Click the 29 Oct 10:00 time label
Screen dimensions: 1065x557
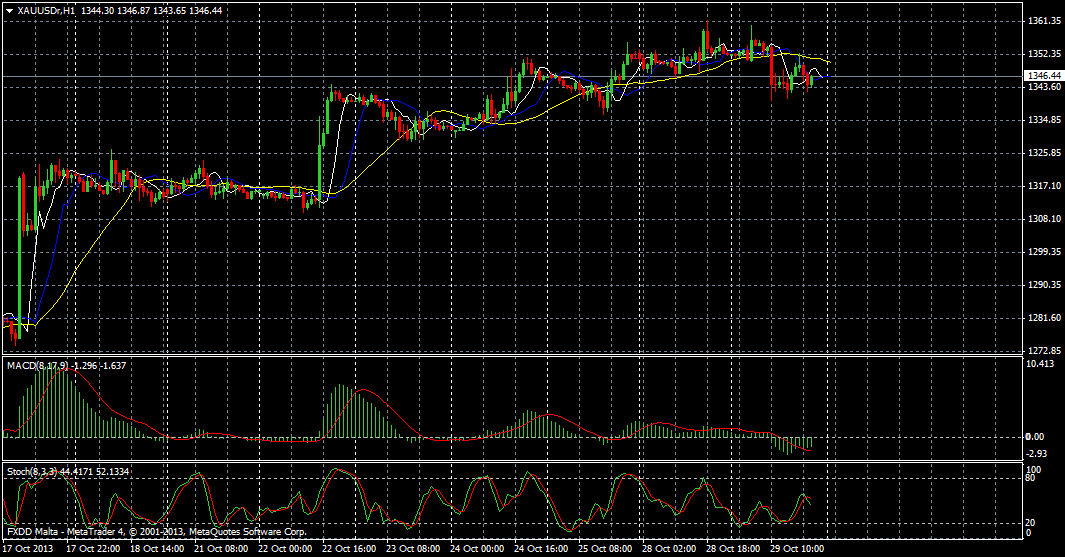click(795, 549)
